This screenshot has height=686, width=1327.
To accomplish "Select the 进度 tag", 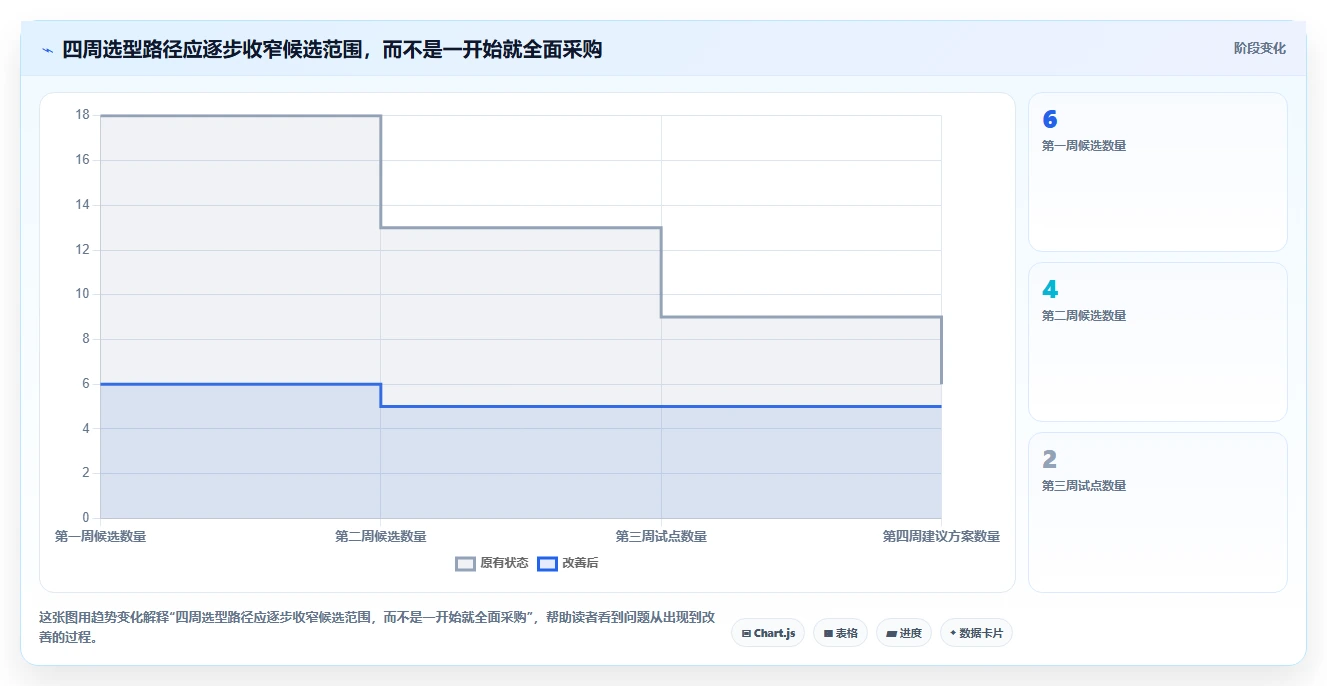I will pyautogui.click(x=904, y=633).
